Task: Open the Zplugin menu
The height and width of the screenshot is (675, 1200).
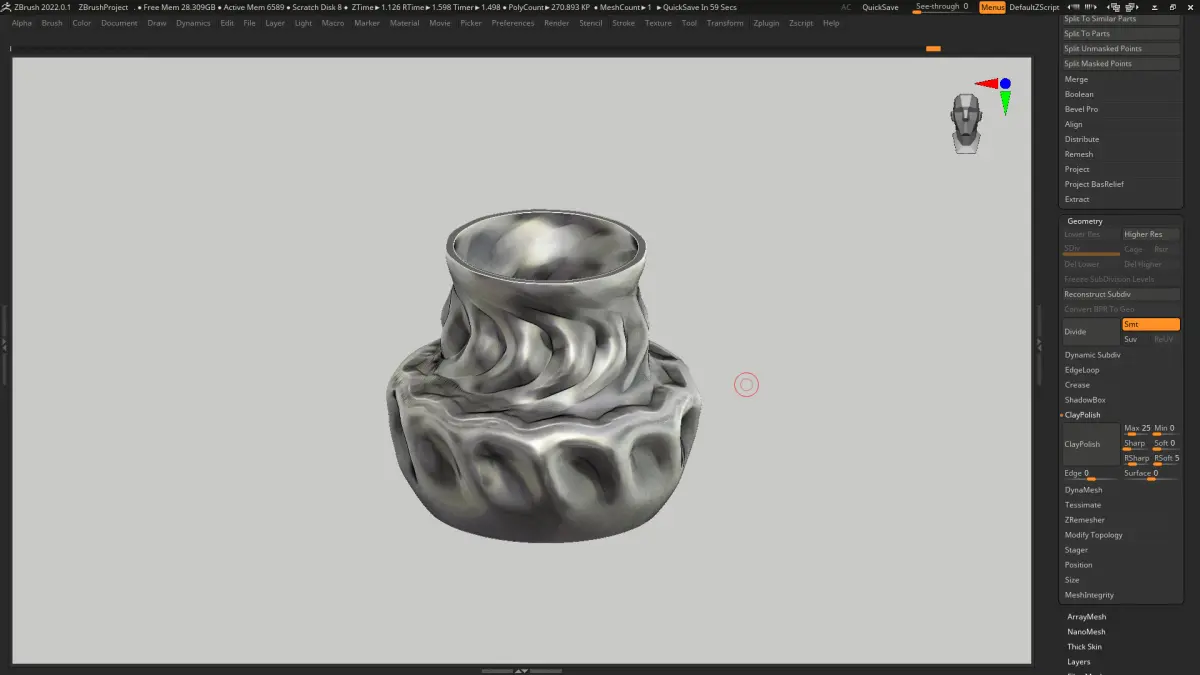Action: [766, 23]
